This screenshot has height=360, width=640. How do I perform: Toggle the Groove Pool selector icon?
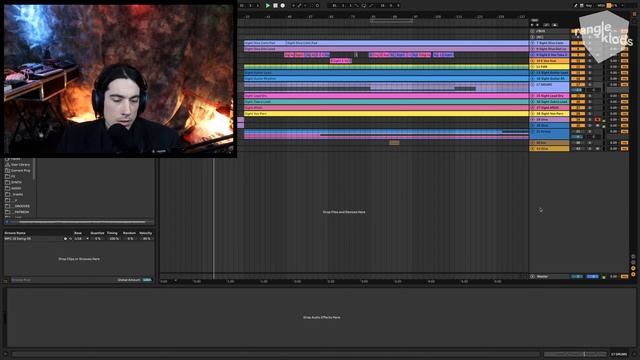[6, 280]
